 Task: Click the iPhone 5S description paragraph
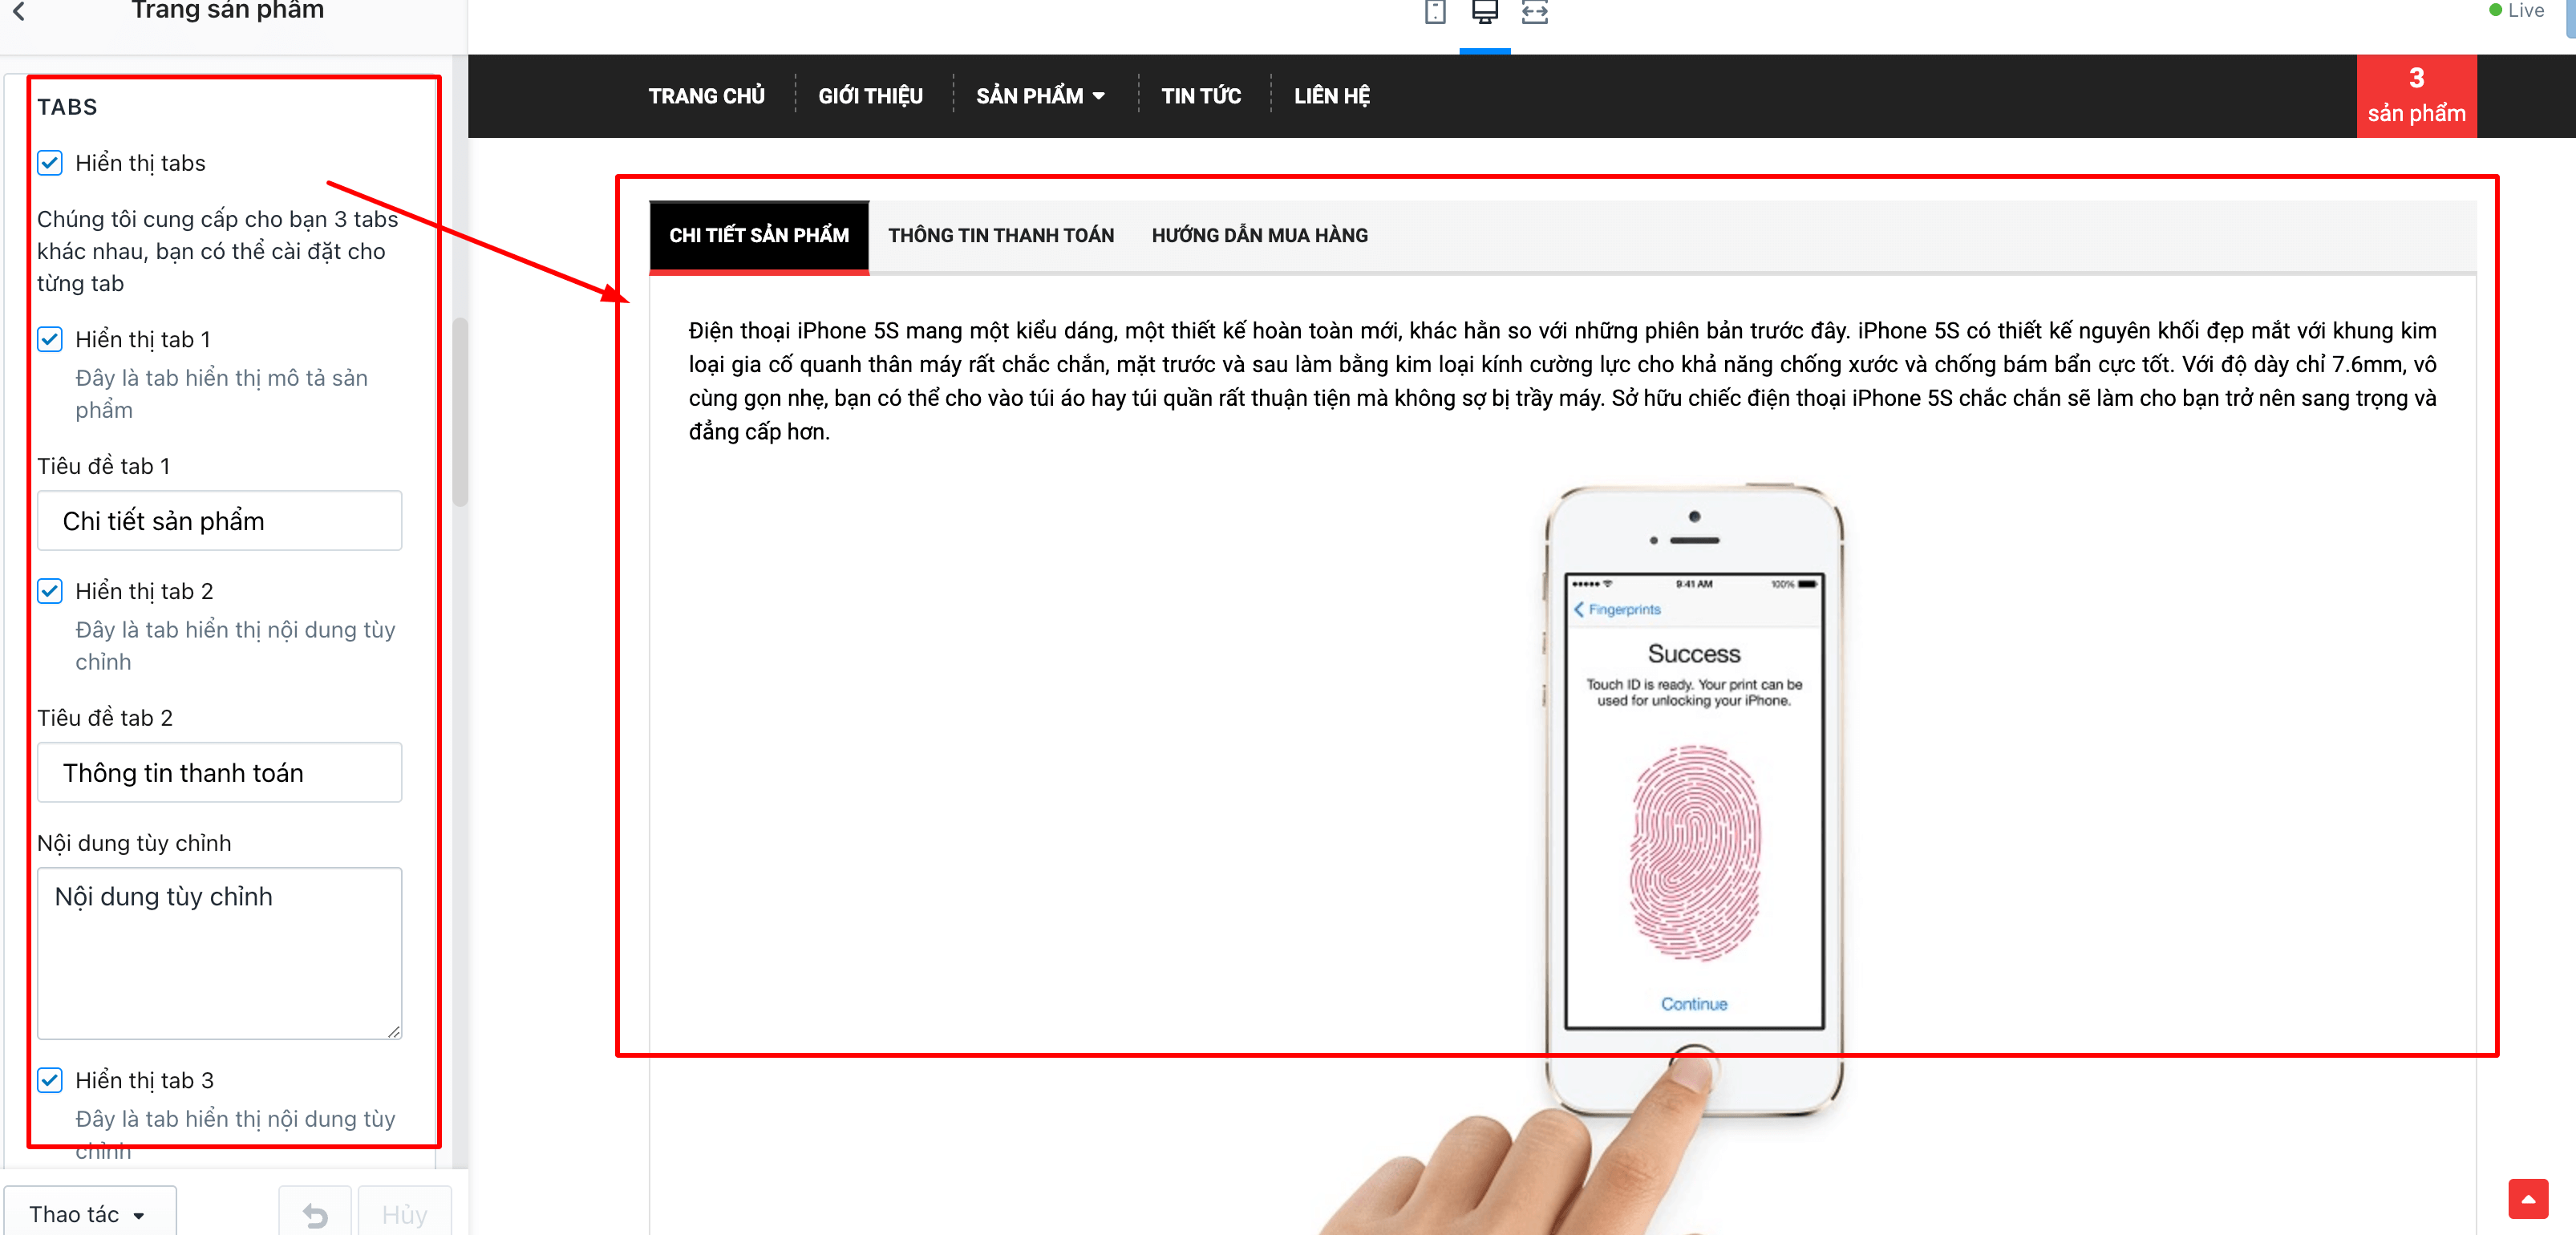pos(1562,381)
